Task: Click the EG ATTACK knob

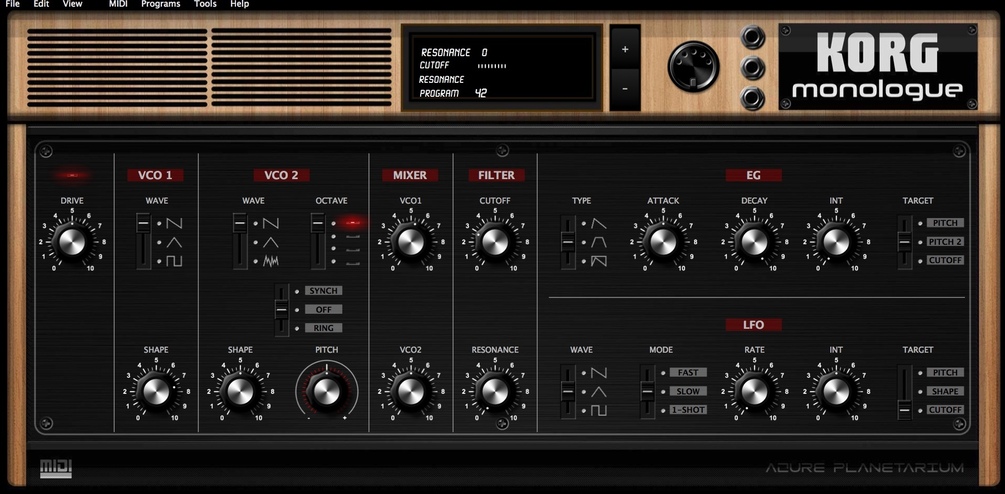Action: coord(663,242)
